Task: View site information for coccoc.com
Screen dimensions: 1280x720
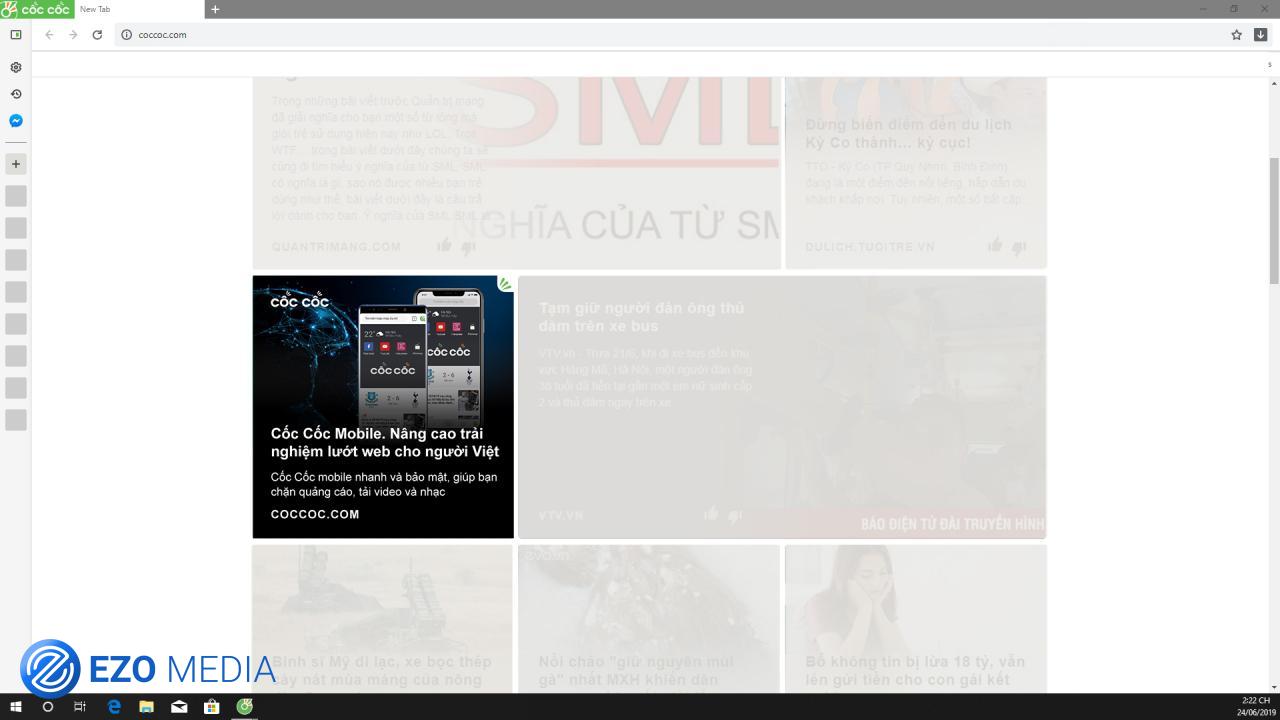Action: 126,34
